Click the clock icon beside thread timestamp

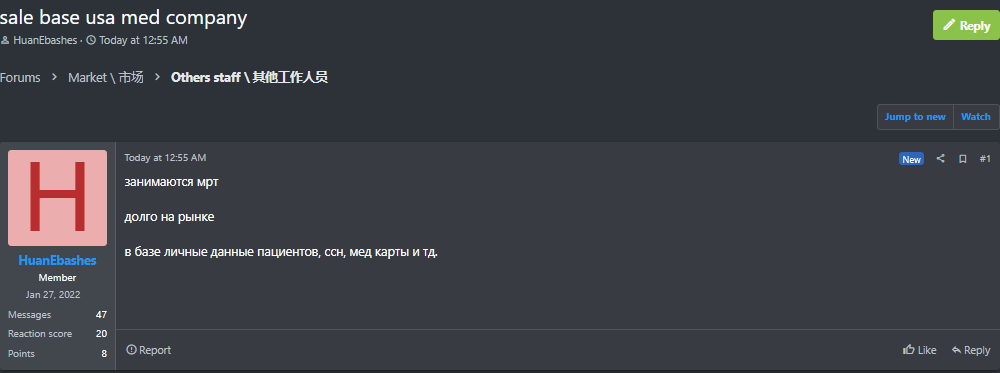[x=91, y=40]
